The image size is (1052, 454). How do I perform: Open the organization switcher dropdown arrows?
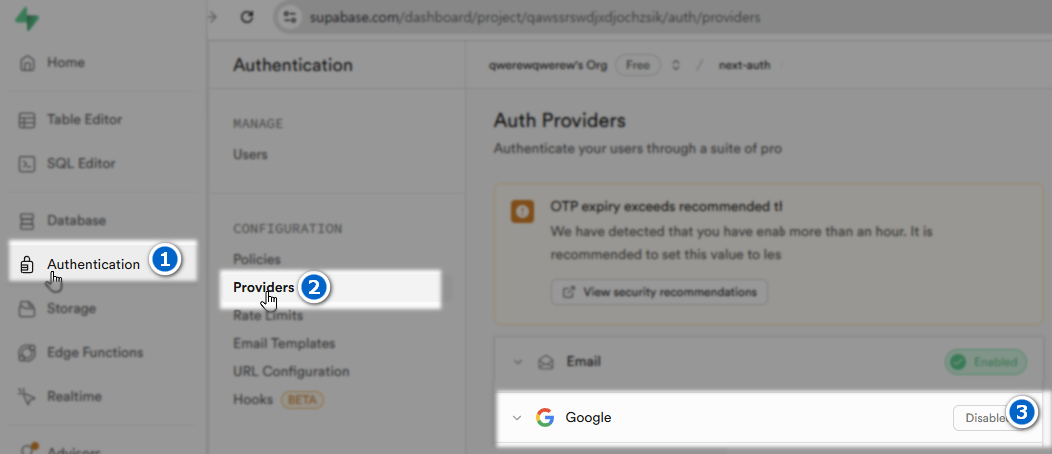pos(676,66)
